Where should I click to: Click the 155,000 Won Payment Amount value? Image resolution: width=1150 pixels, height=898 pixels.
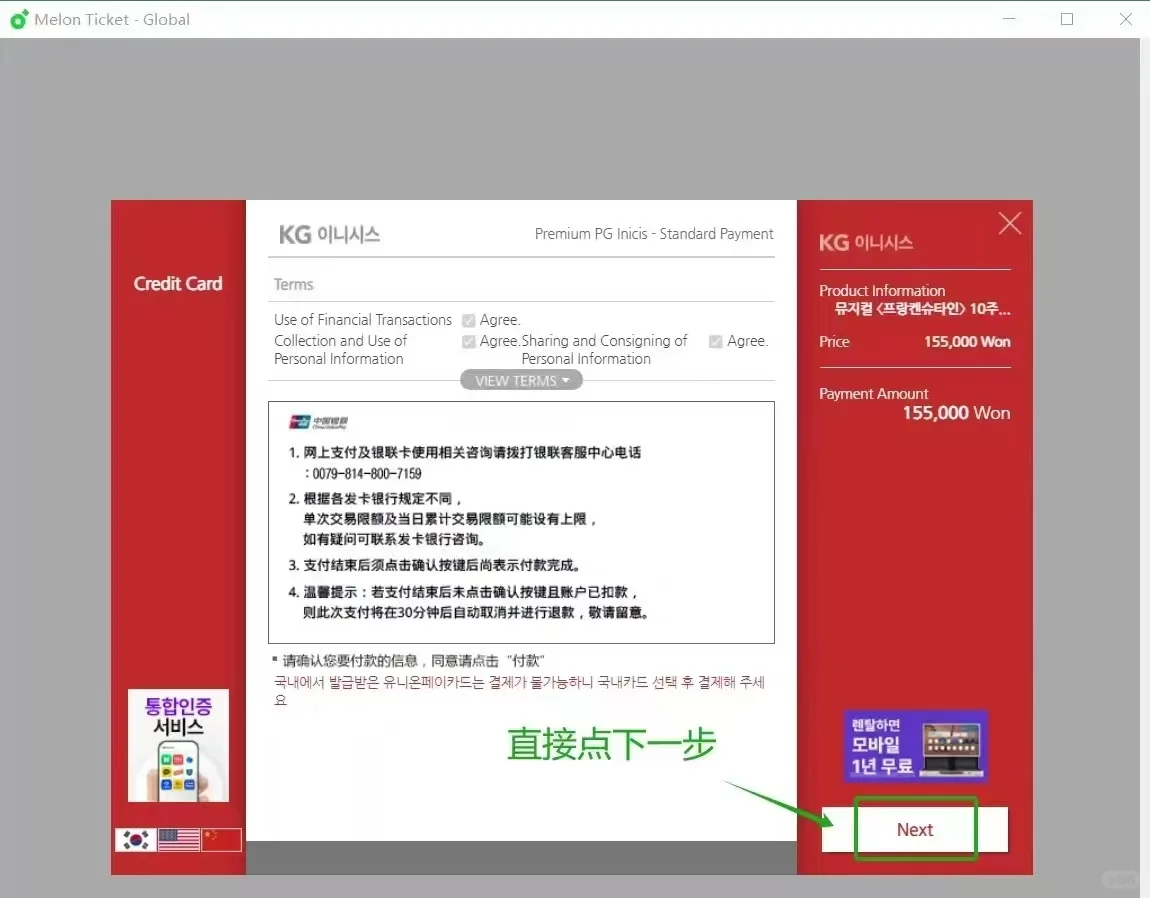[956, 412]
